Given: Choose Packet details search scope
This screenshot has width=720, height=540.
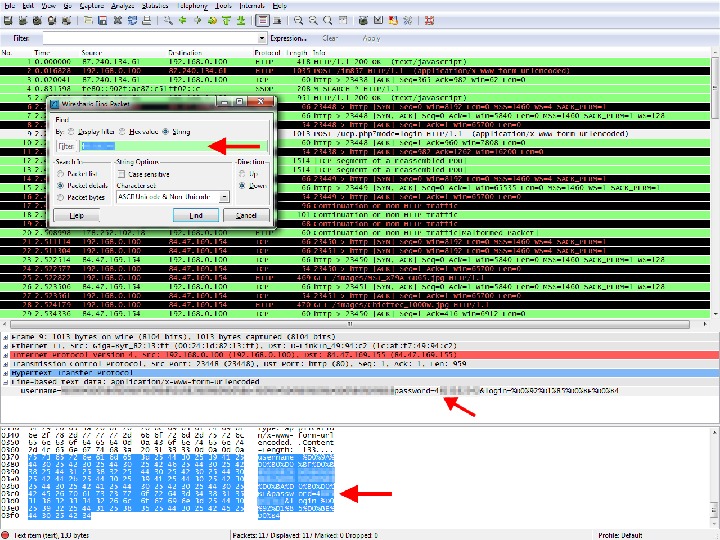Looking at the screenshot, I should [x=60, y=186].
